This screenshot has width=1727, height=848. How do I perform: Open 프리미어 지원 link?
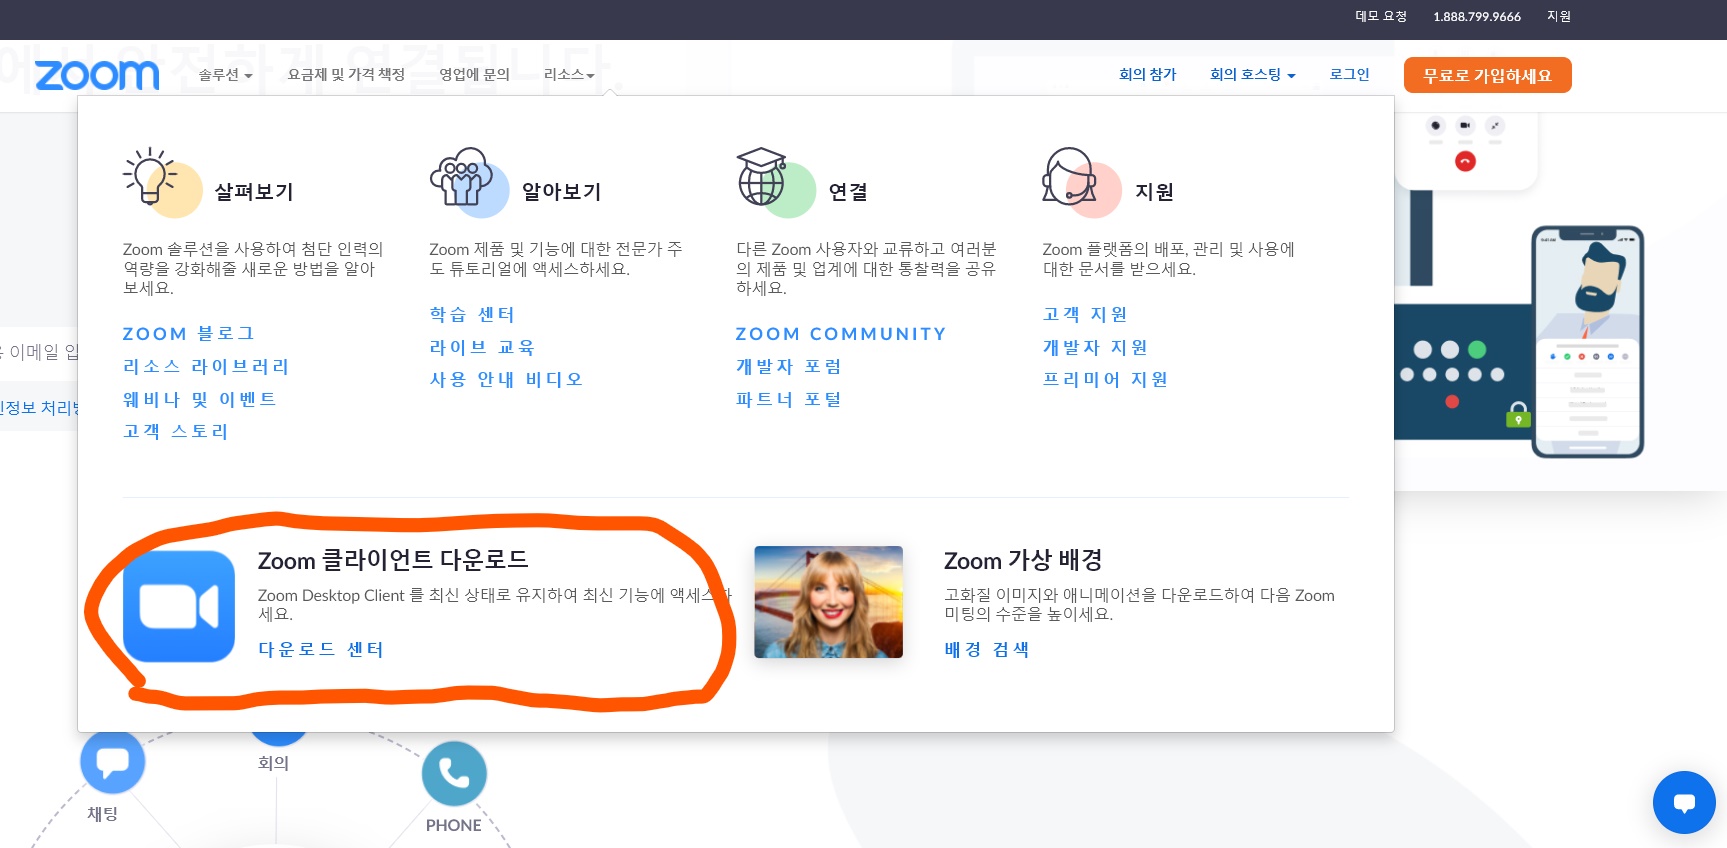pyautogui.click(x=1105, y=379)
